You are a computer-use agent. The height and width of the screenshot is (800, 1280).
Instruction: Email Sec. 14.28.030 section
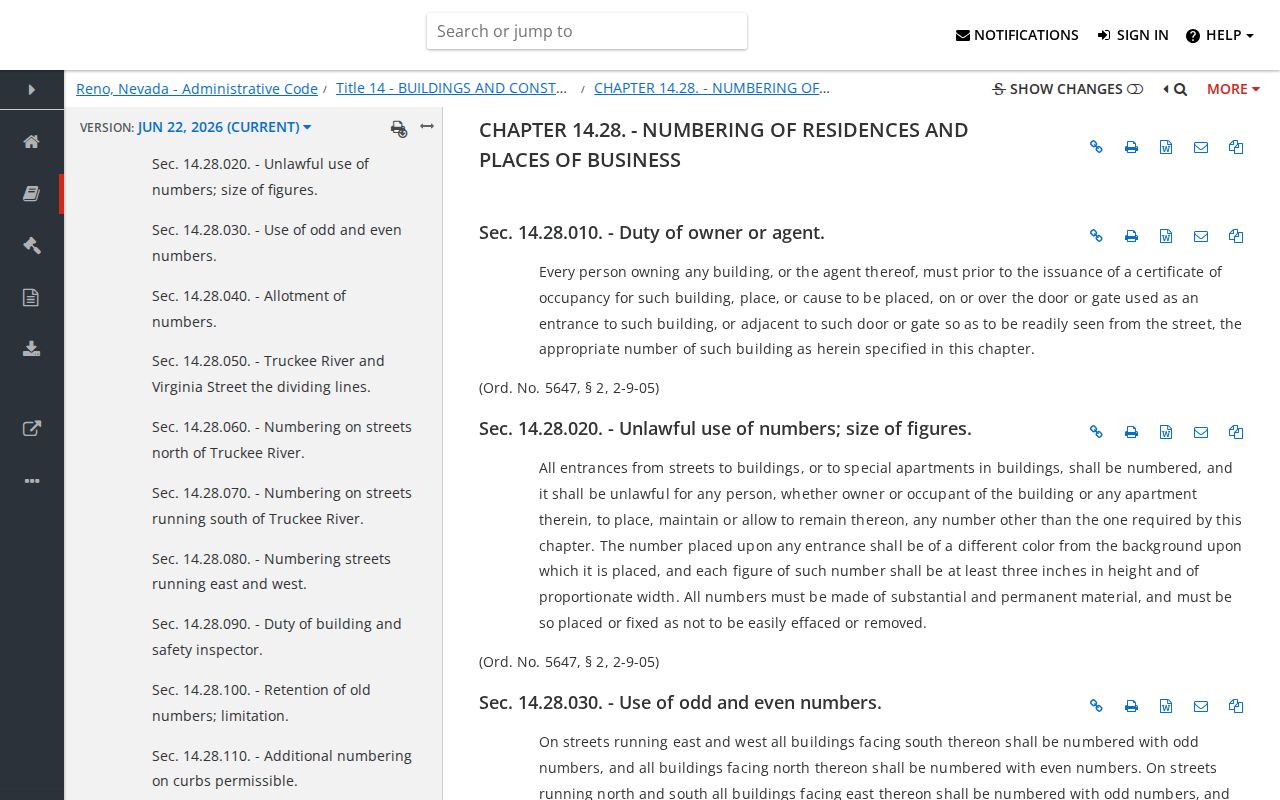click(x=1201, y=706)
